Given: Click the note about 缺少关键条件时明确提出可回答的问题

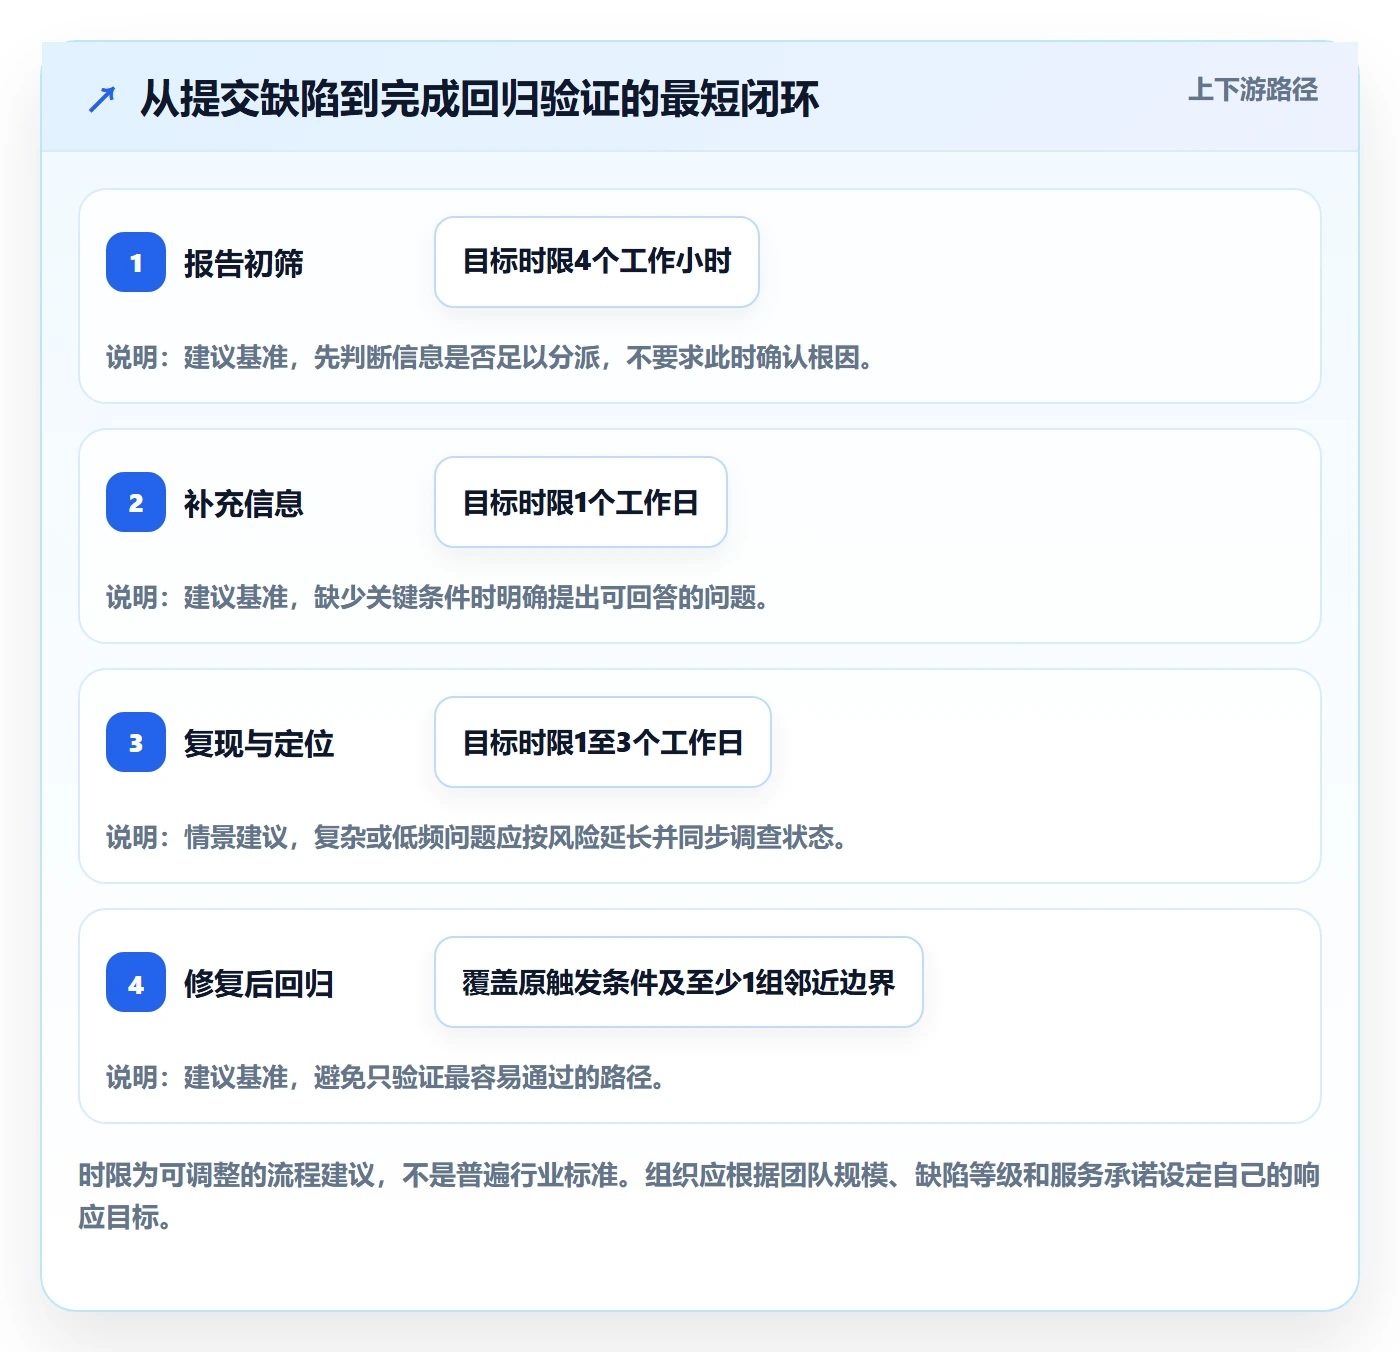Looking at the screenshot, I should pos(439,598).
